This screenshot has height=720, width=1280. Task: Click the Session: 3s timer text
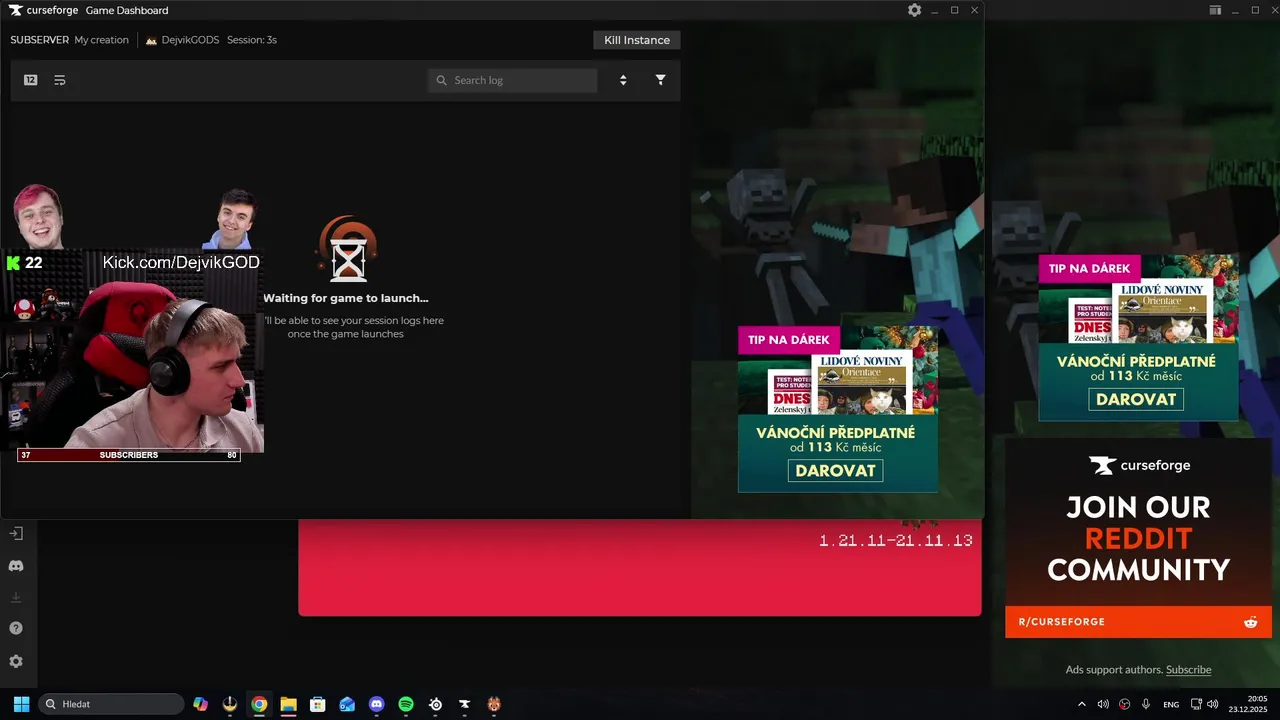(x=252, y=40)
